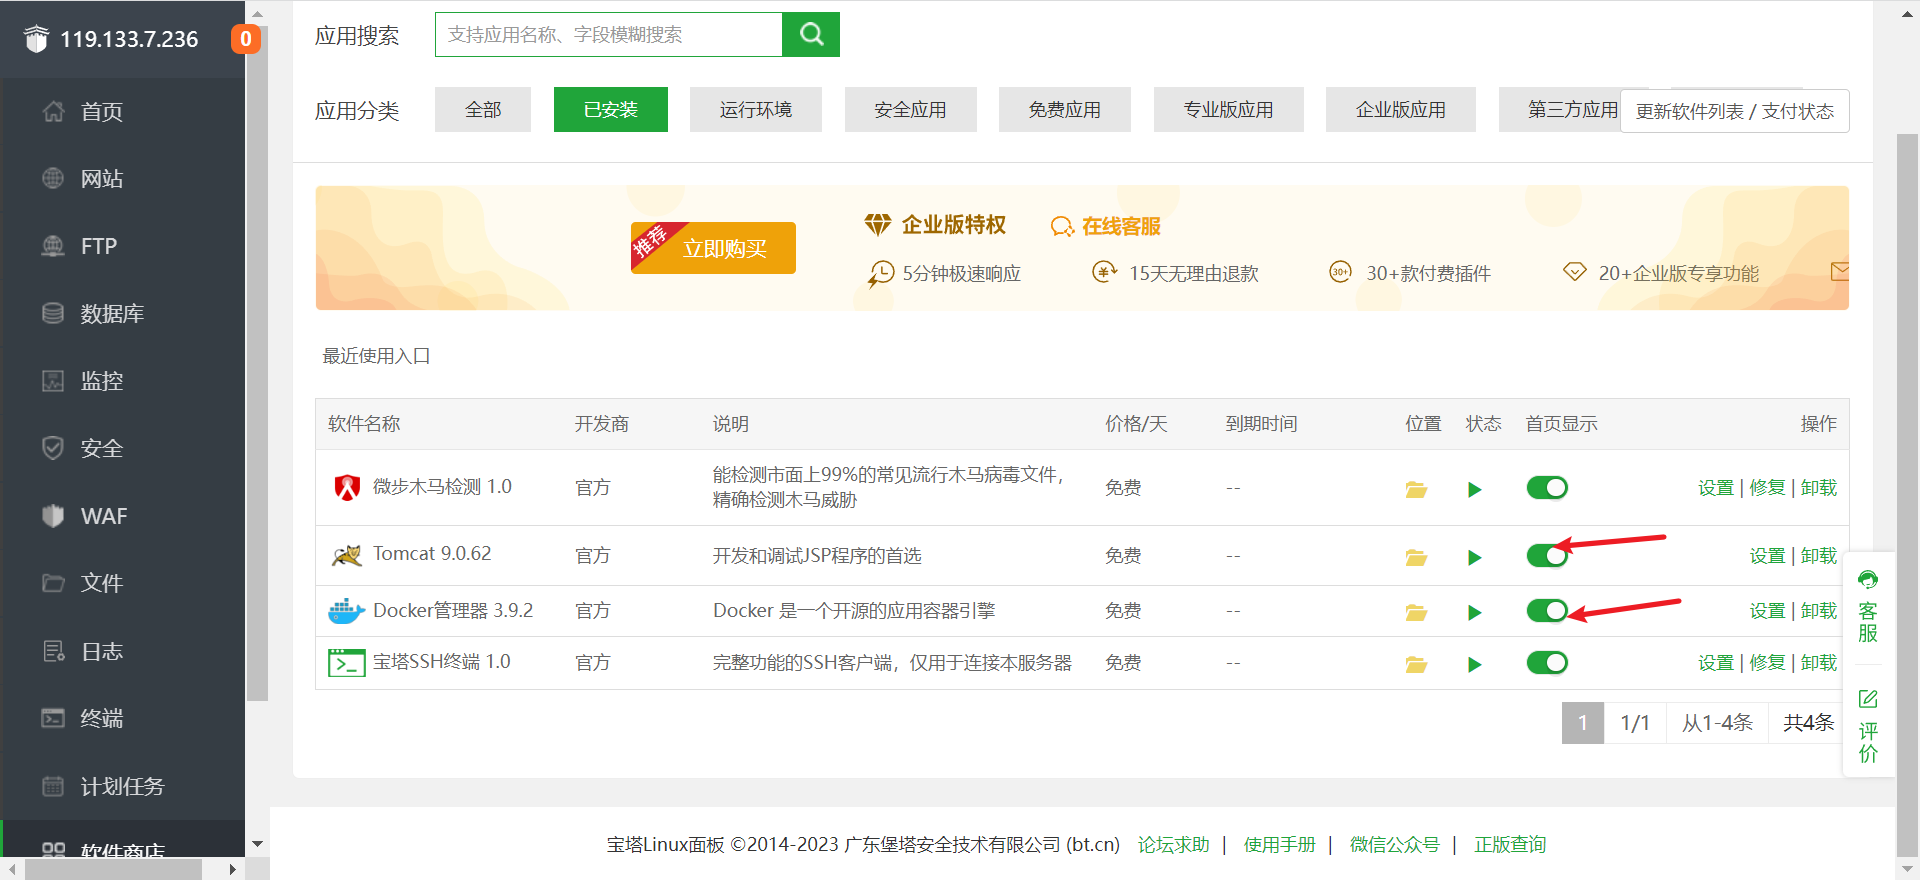Click 修复 for 宝塔SSH终端
Screen dimensions: 1920x880
click(1768, 663)
